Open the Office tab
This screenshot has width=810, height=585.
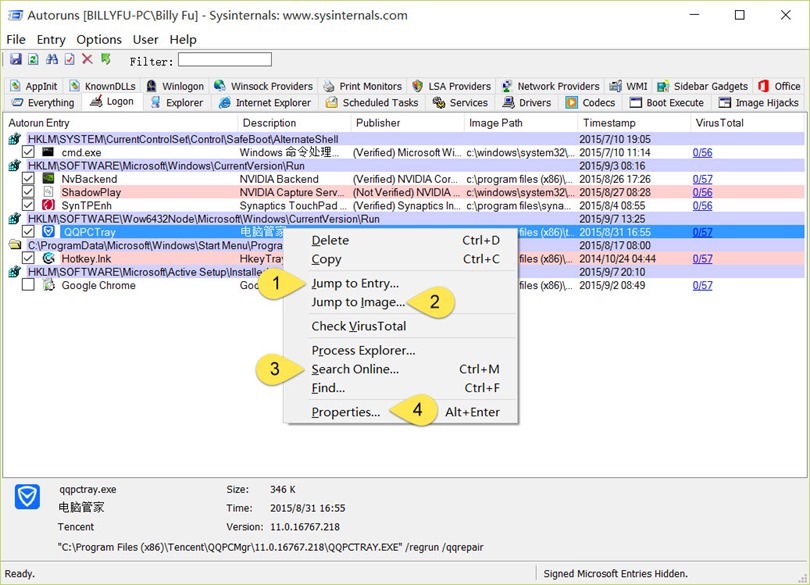coord(779,86)
